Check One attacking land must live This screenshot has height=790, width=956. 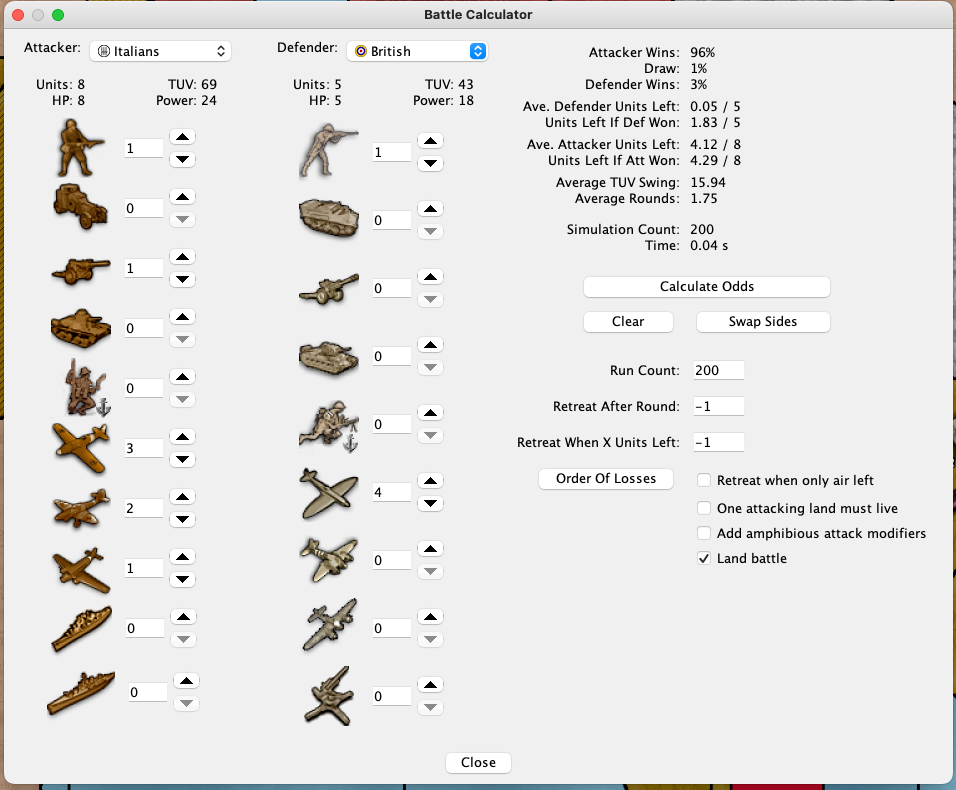[x=704, y=508]
